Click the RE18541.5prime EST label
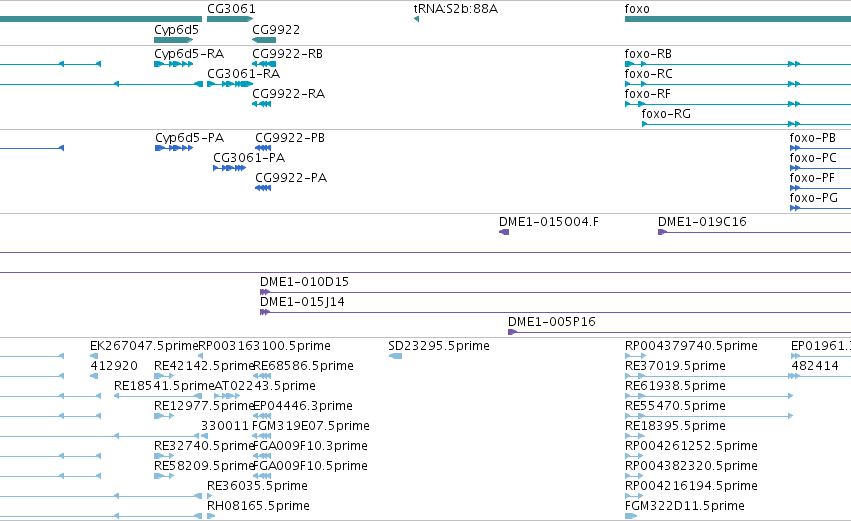 click(x=164, y=386)
